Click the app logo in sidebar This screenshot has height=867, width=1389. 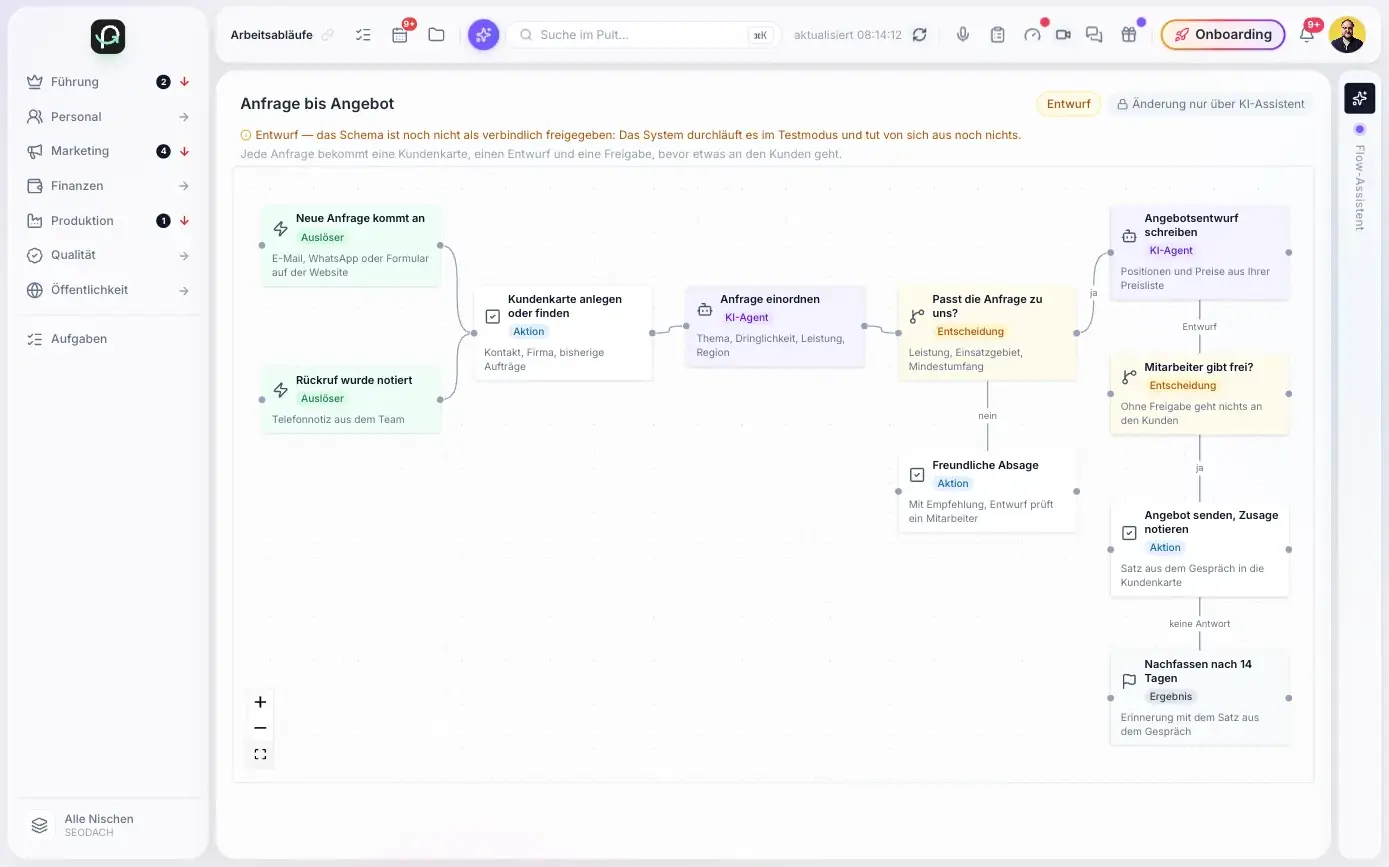click(x=108, y=37)
